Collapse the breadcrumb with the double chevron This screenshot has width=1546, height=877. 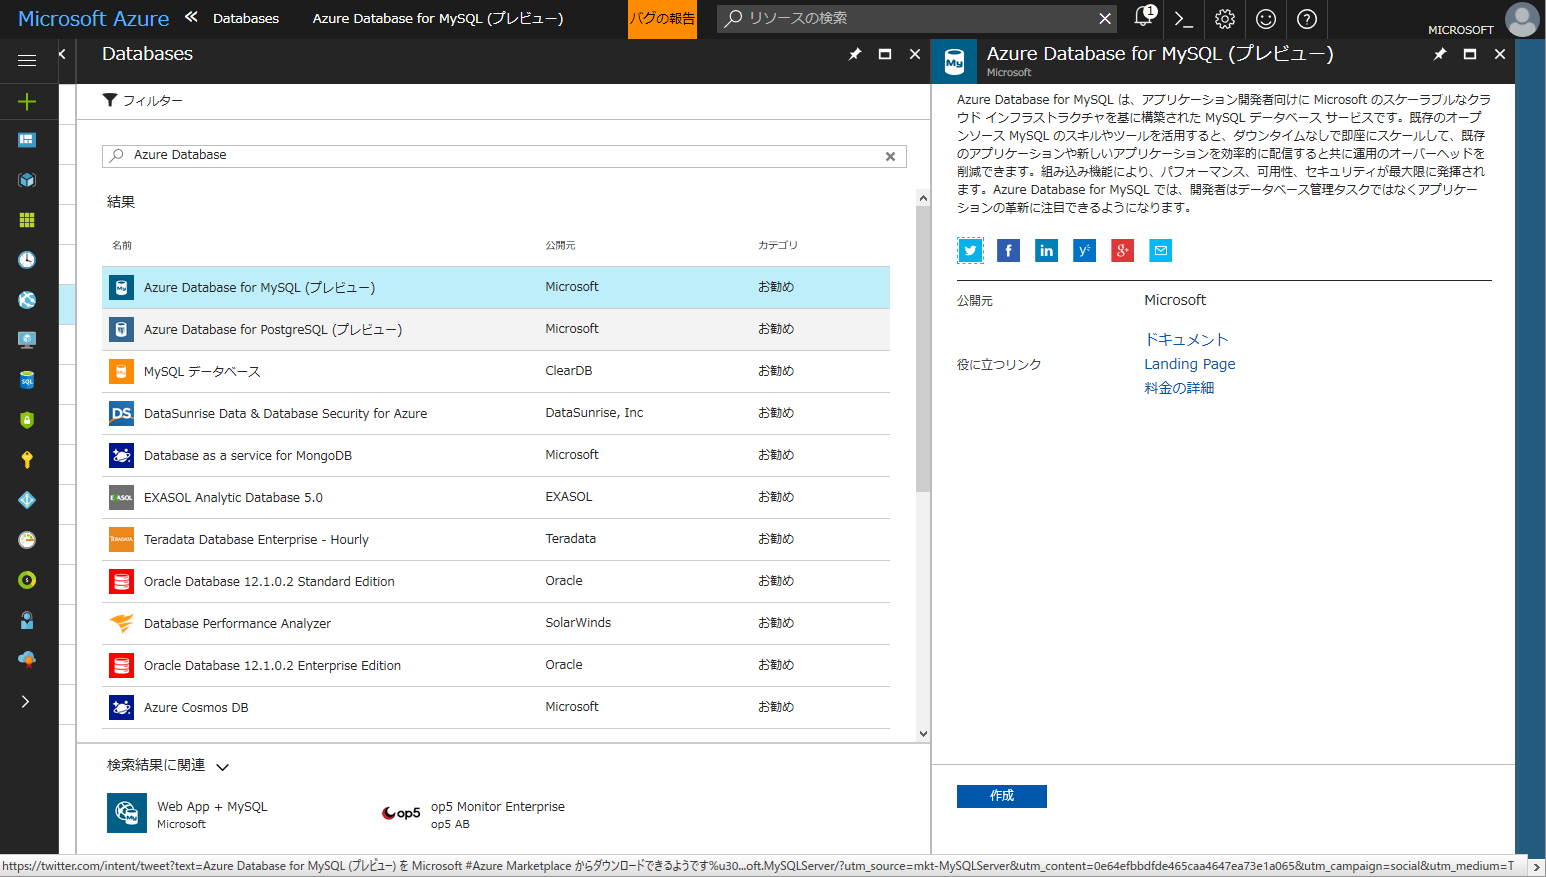191,17
